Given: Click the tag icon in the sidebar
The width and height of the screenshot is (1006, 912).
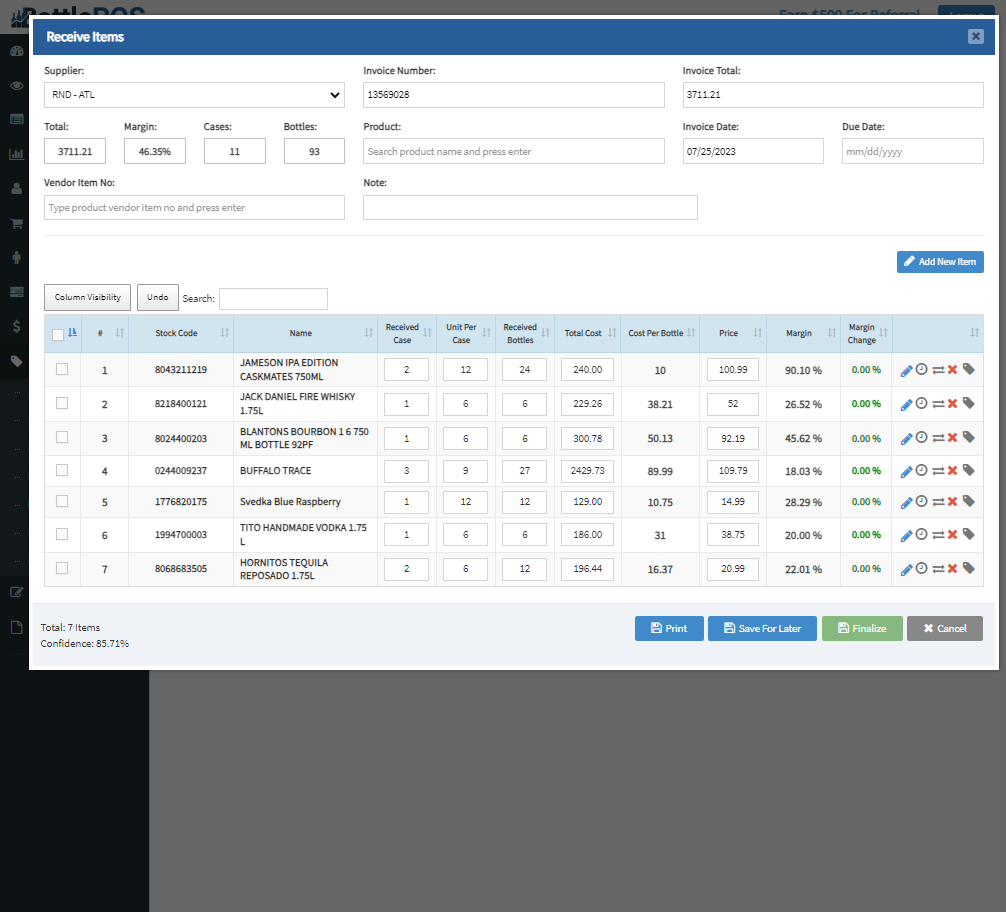Looking at the screenshot, I should (x=16, y=359).
